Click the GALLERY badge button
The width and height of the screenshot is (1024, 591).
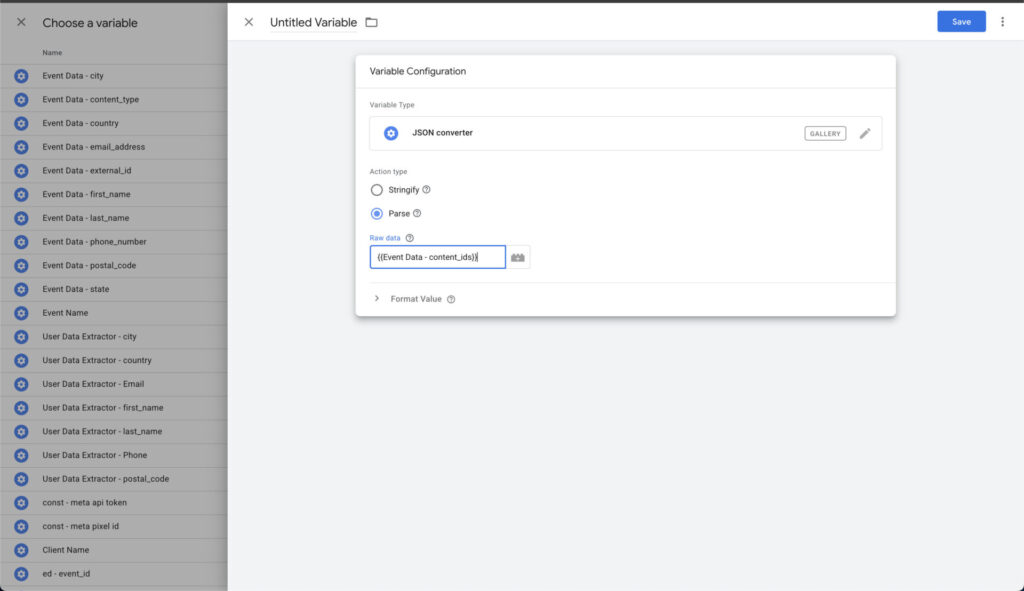pyautogui.click(x=825, y=133)
